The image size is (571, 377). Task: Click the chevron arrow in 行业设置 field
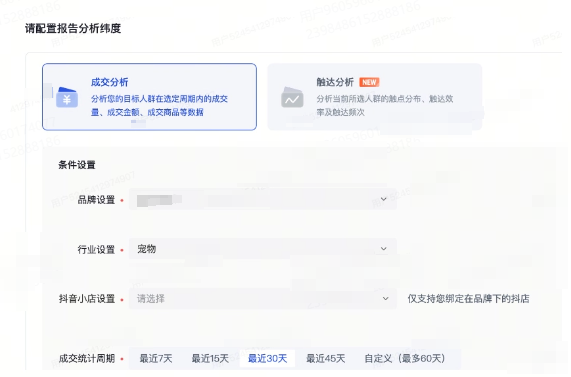pyautogui.click(x=383, y=248)
